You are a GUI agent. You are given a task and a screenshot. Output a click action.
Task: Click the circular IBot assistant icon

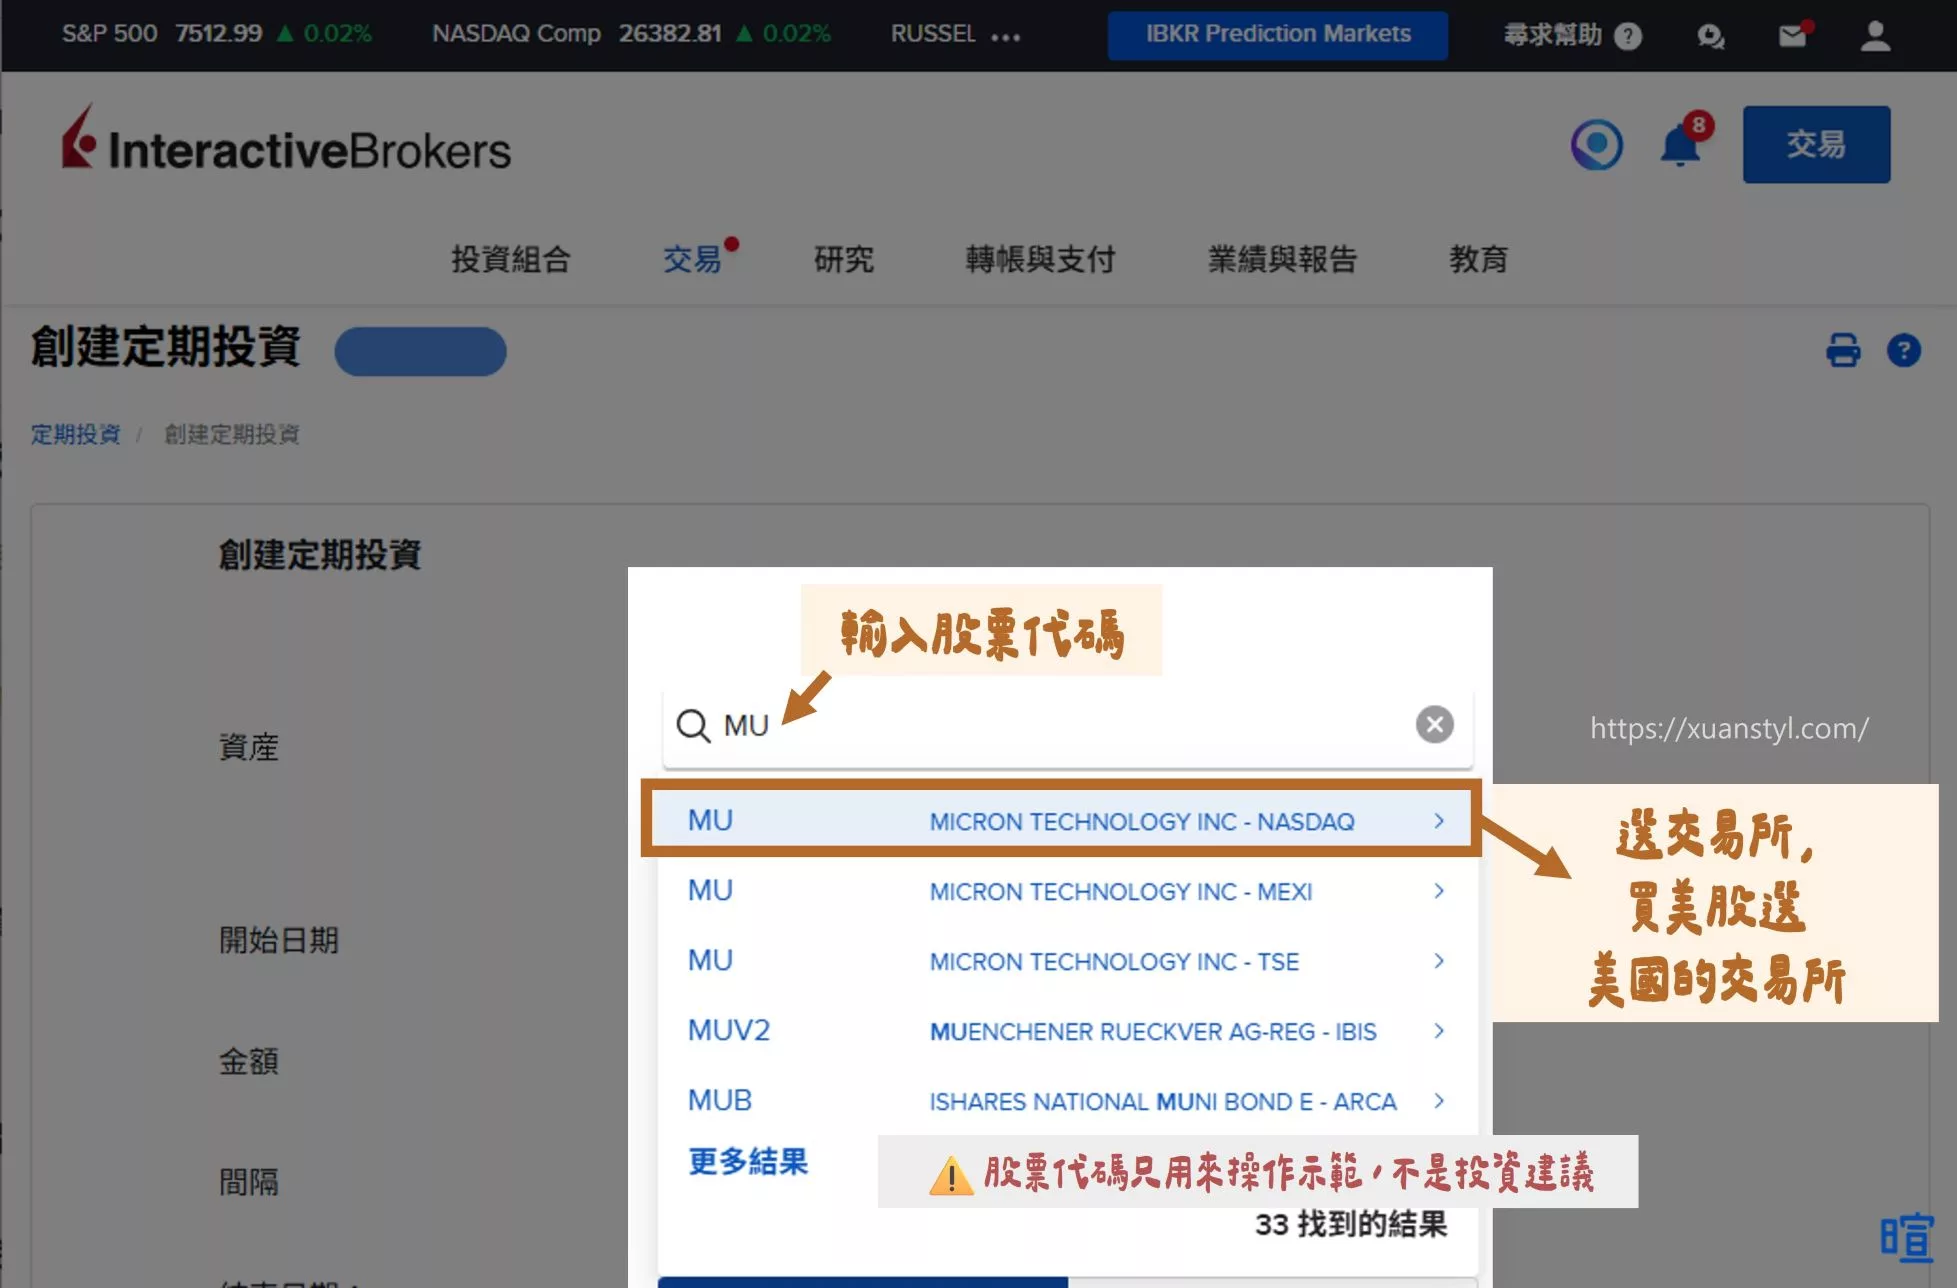(1597, 145)
